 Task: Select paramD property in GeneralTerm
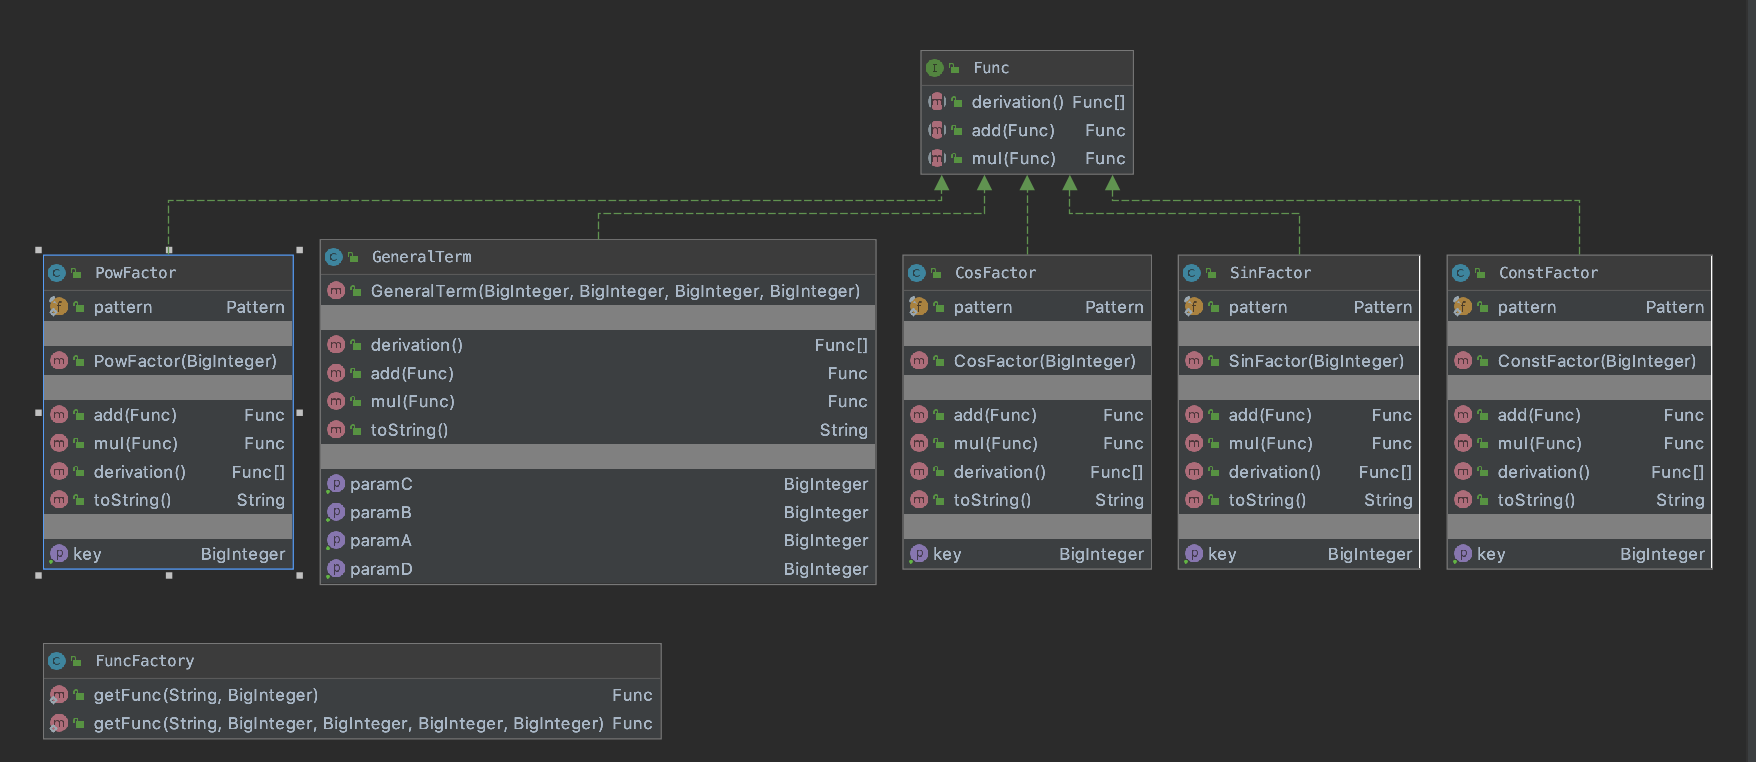(381, 569)
